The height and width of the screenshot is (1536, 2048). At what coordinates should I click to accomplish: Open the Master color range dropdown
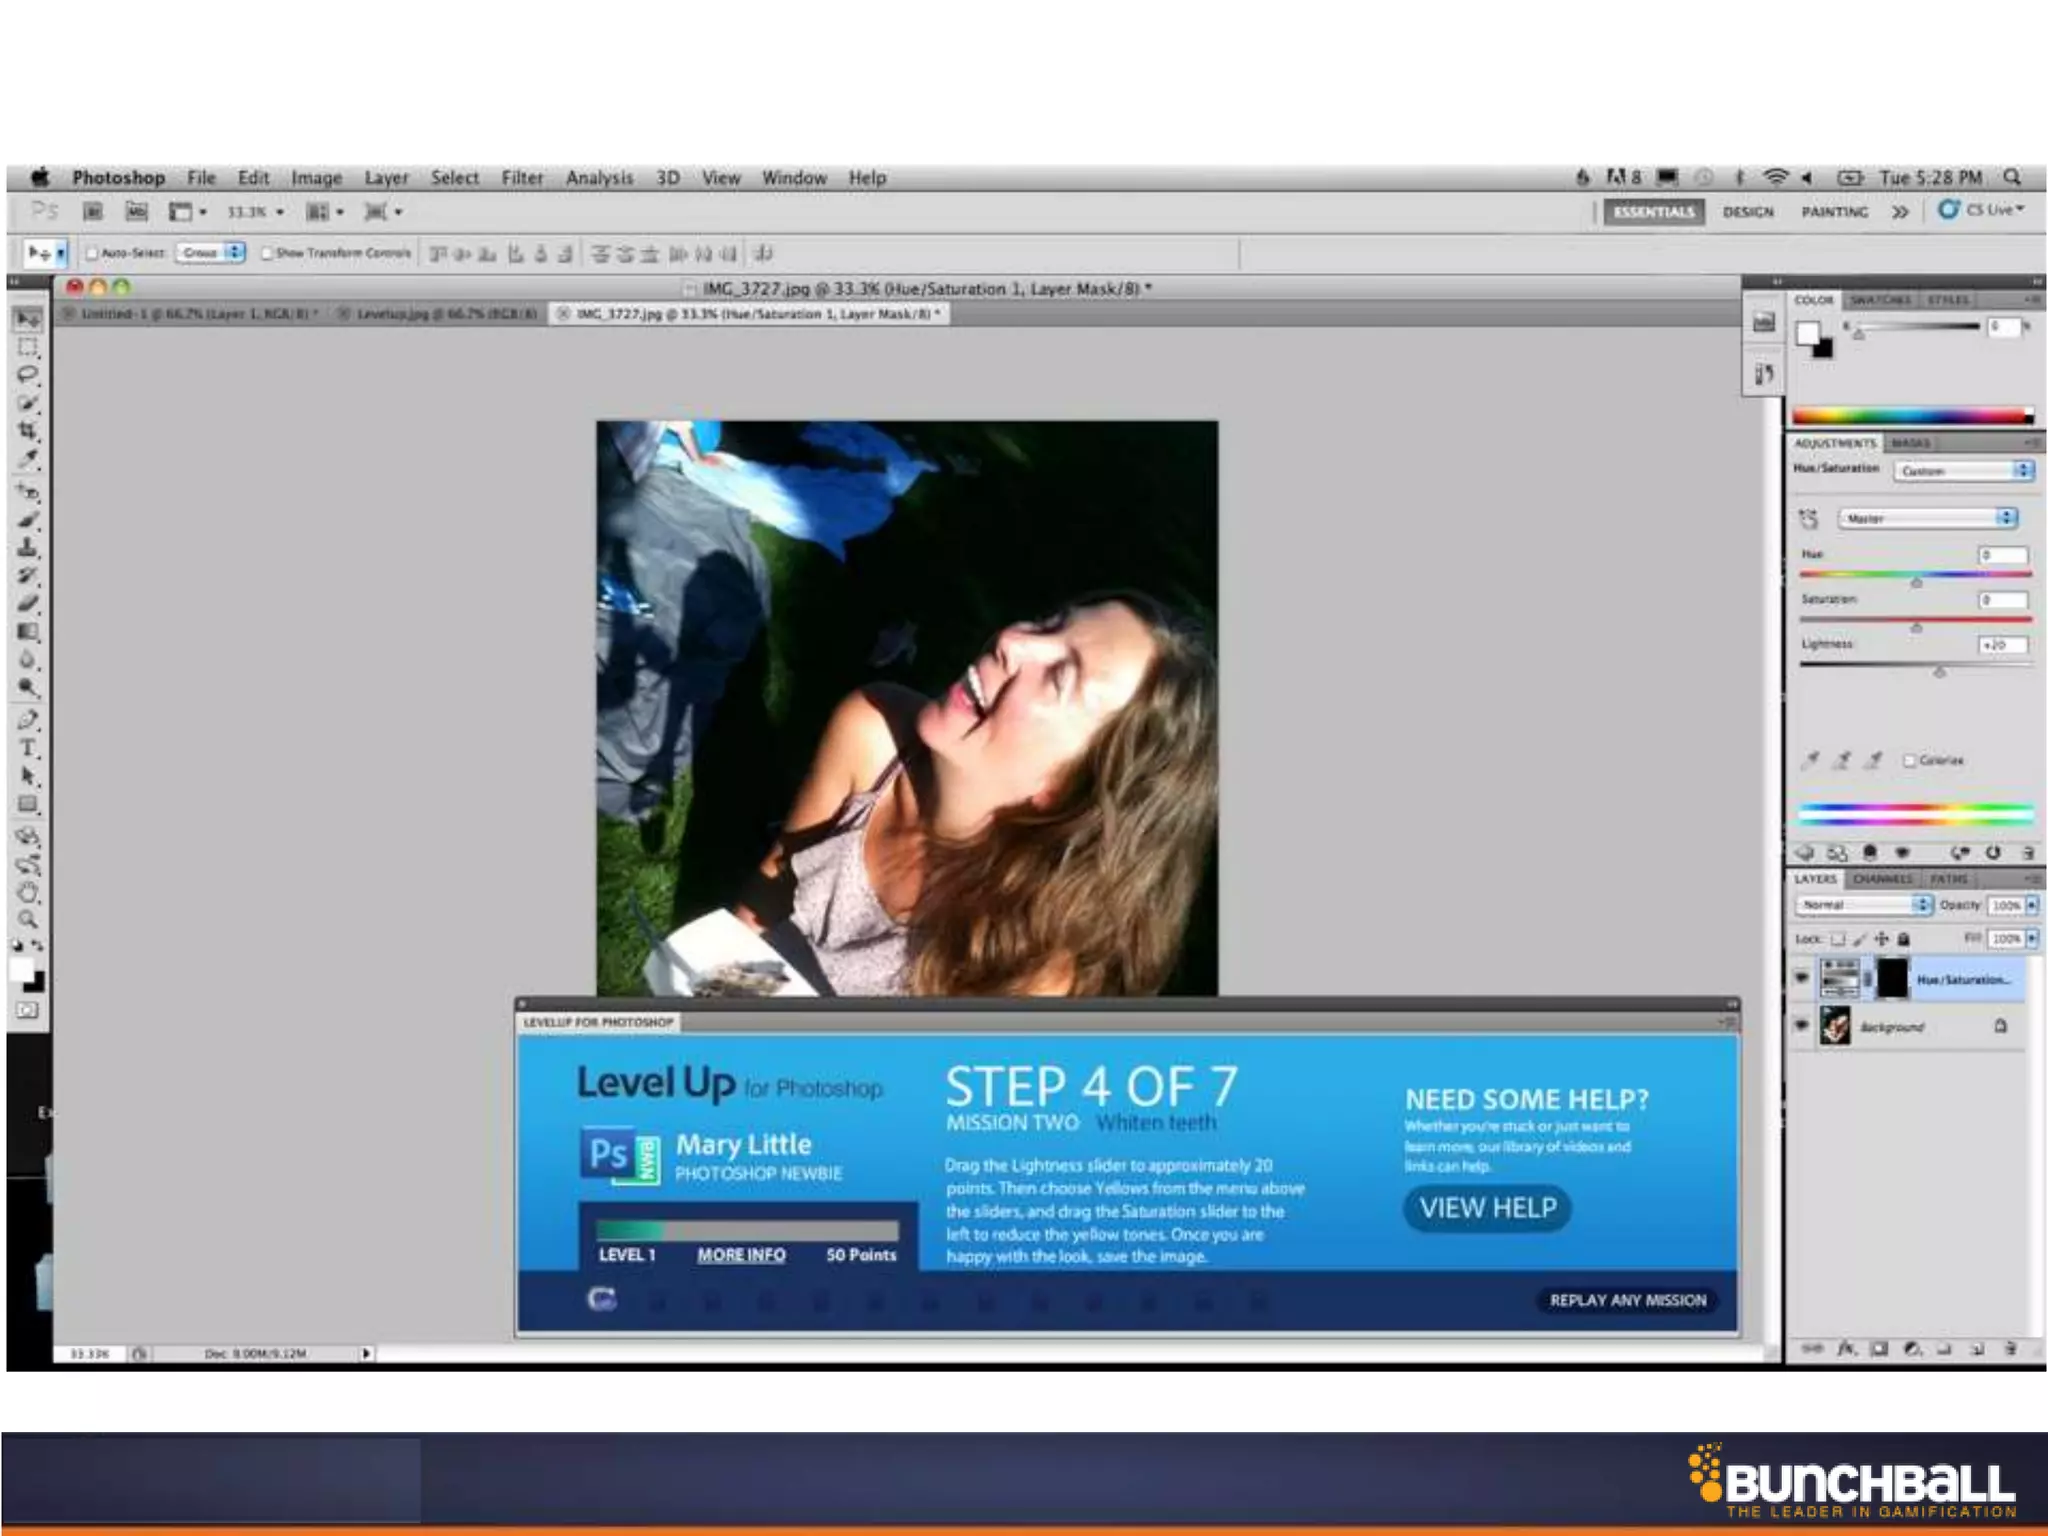[x=1927, y=518]
